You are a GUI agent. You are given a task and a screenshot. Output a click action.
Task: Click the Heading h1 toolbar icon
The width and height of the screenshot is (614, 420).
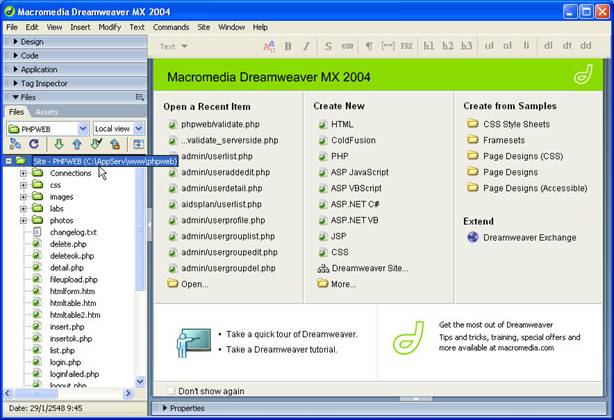(x=429, y=46)
